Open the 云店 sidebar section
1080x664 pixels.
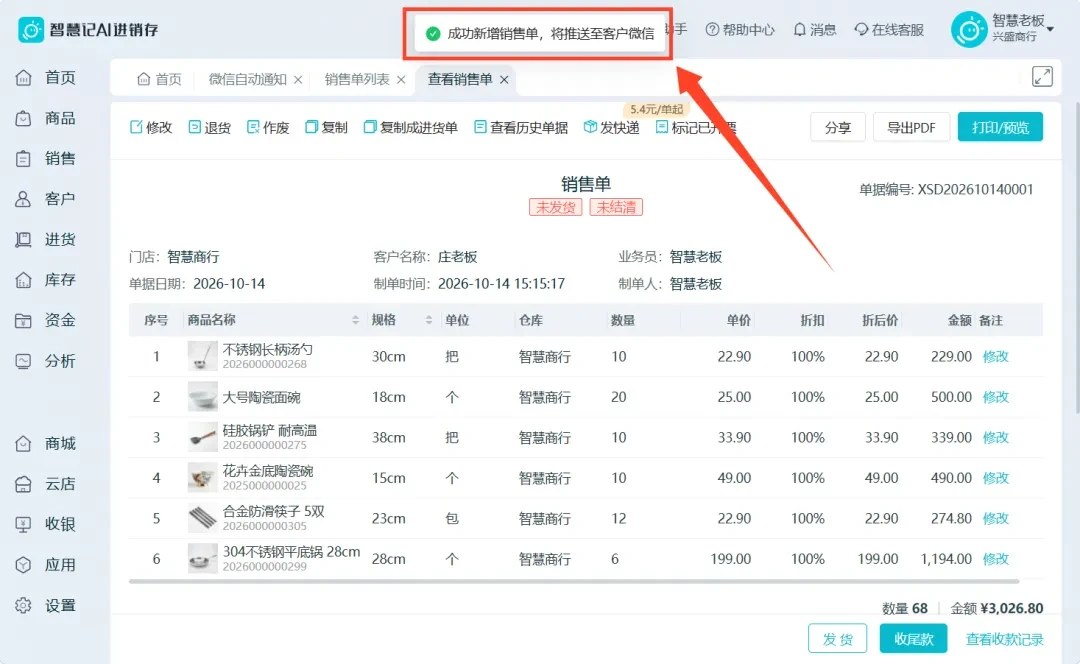pos(45,484)
